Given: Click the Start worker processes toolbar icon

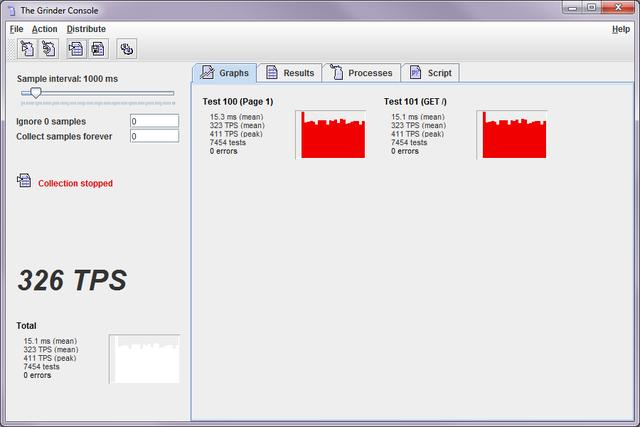Looking at the screenshot, I should pos(26,48).
